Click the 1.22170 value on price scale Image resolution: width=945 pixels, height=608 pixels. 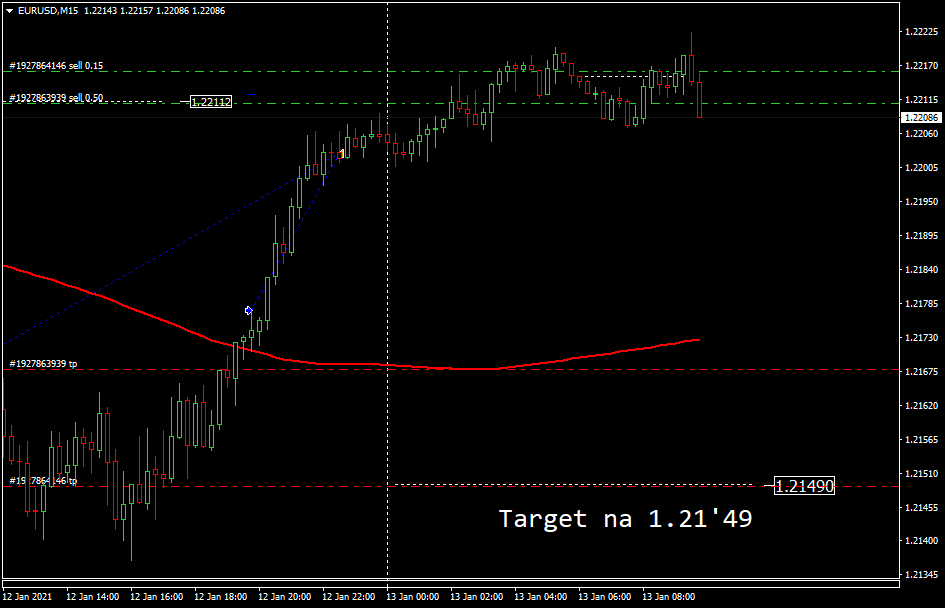(x=922, y=66)
